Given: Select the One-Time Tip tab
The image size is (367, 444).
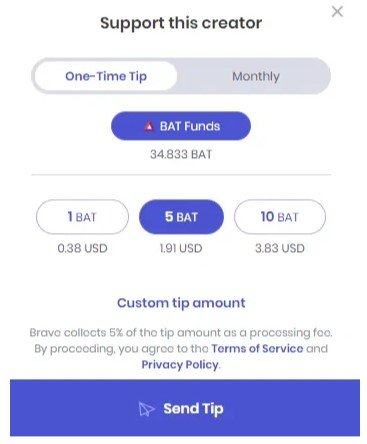Looking at the screenshot, I should (106, 76).
